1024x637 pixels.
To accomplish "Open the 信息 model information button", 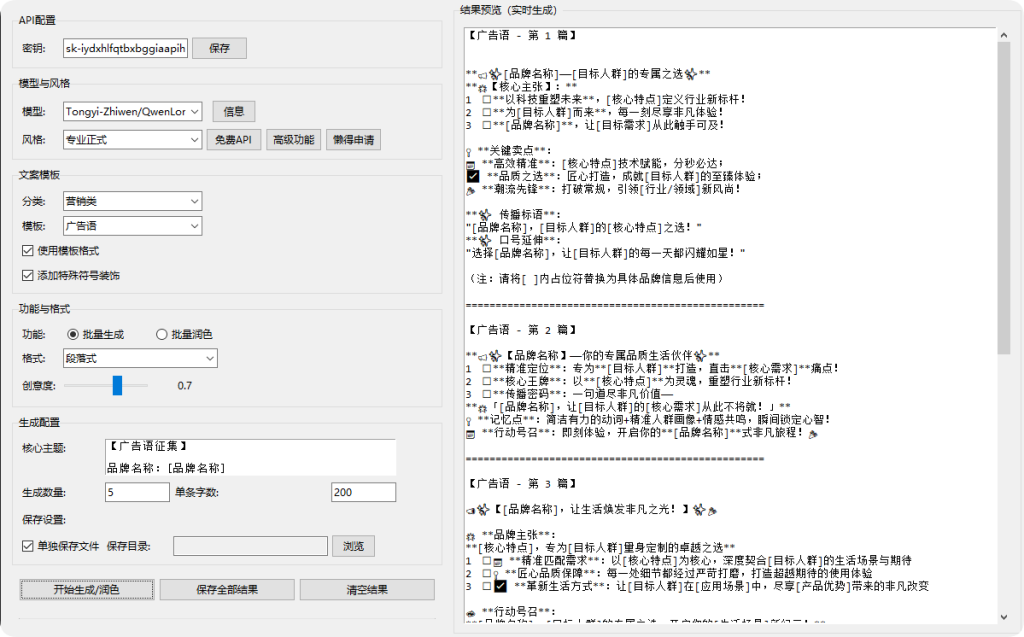I will [233, 111].
